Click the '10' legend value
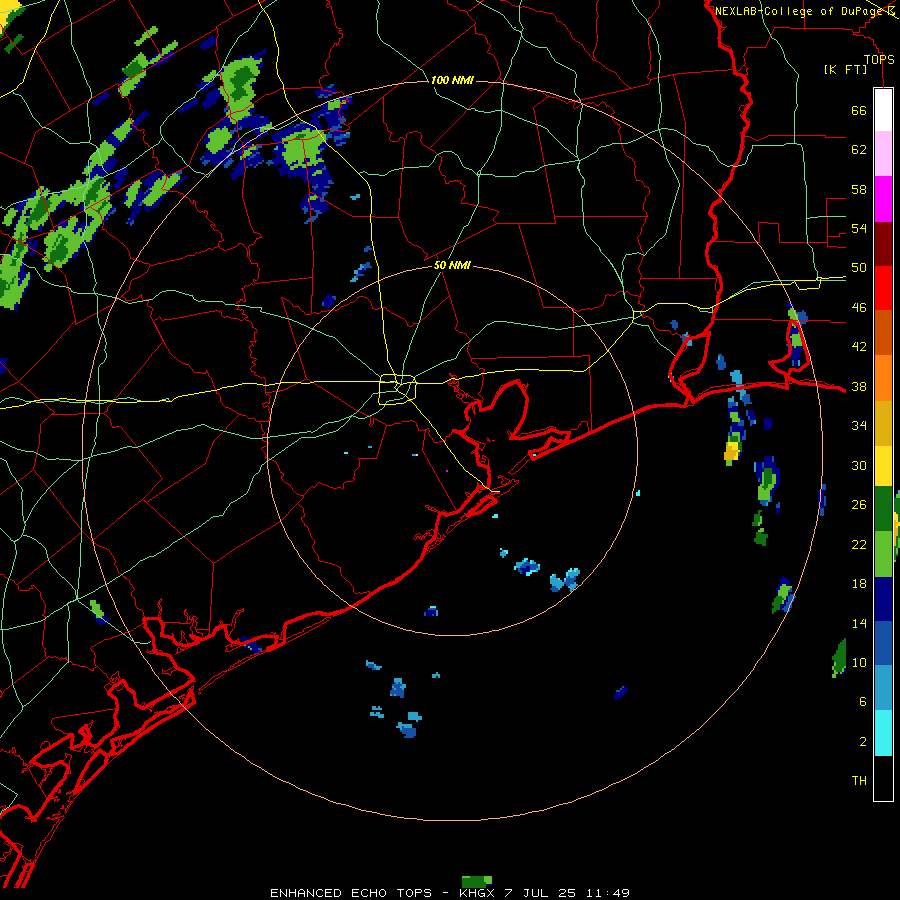 (859, 662)
